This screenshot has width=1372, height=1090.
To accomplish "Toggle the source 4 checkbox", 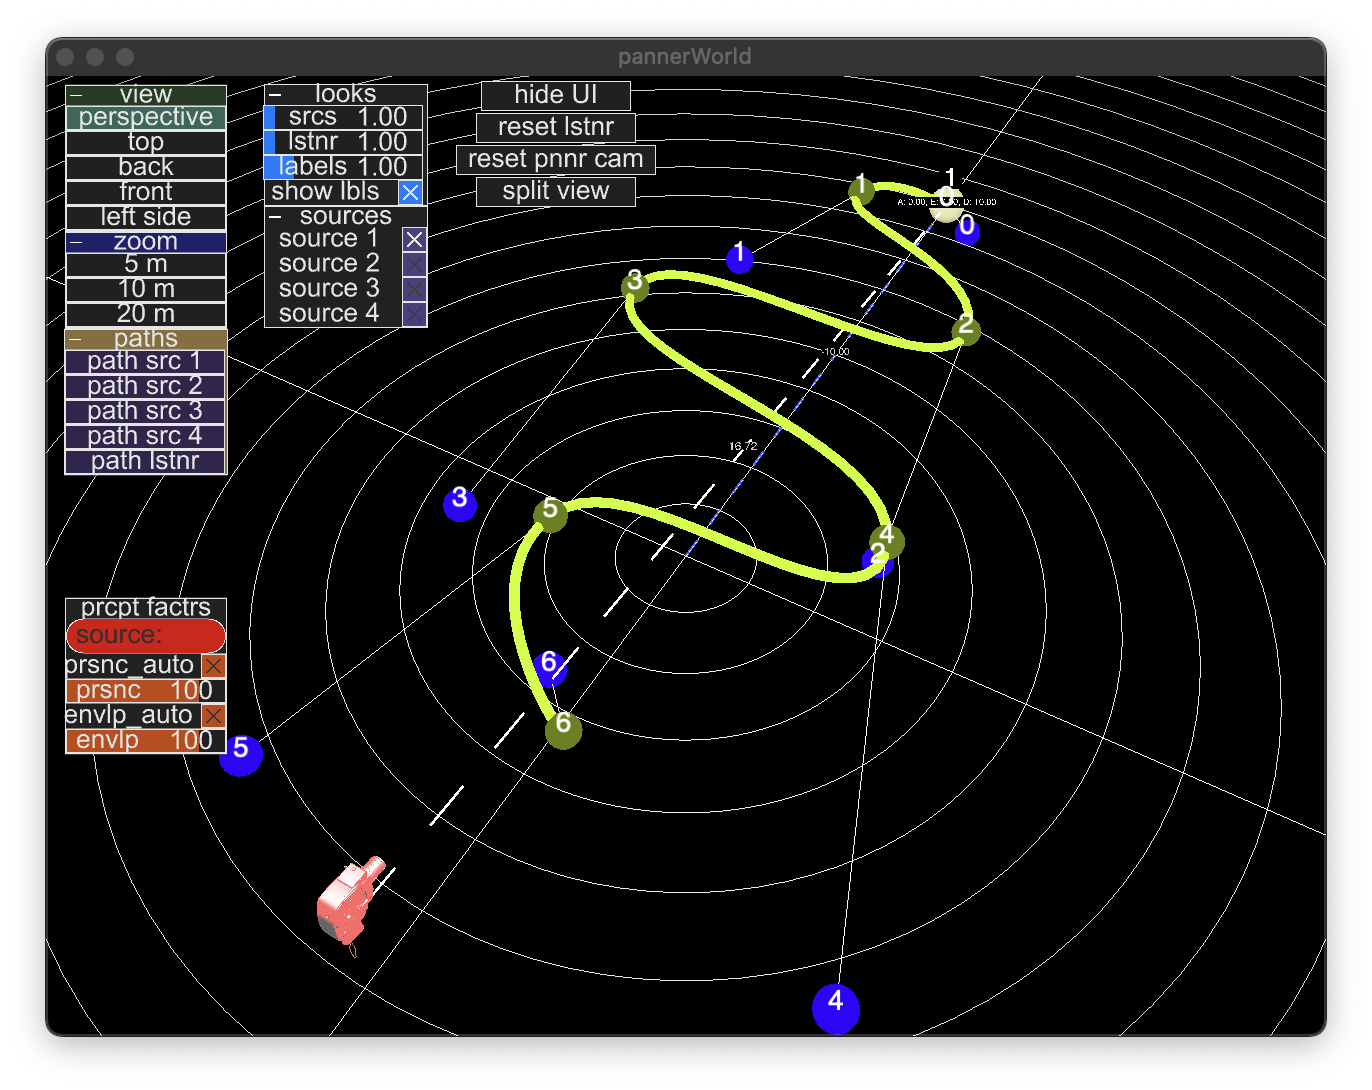I will click(x=414, y=314).
